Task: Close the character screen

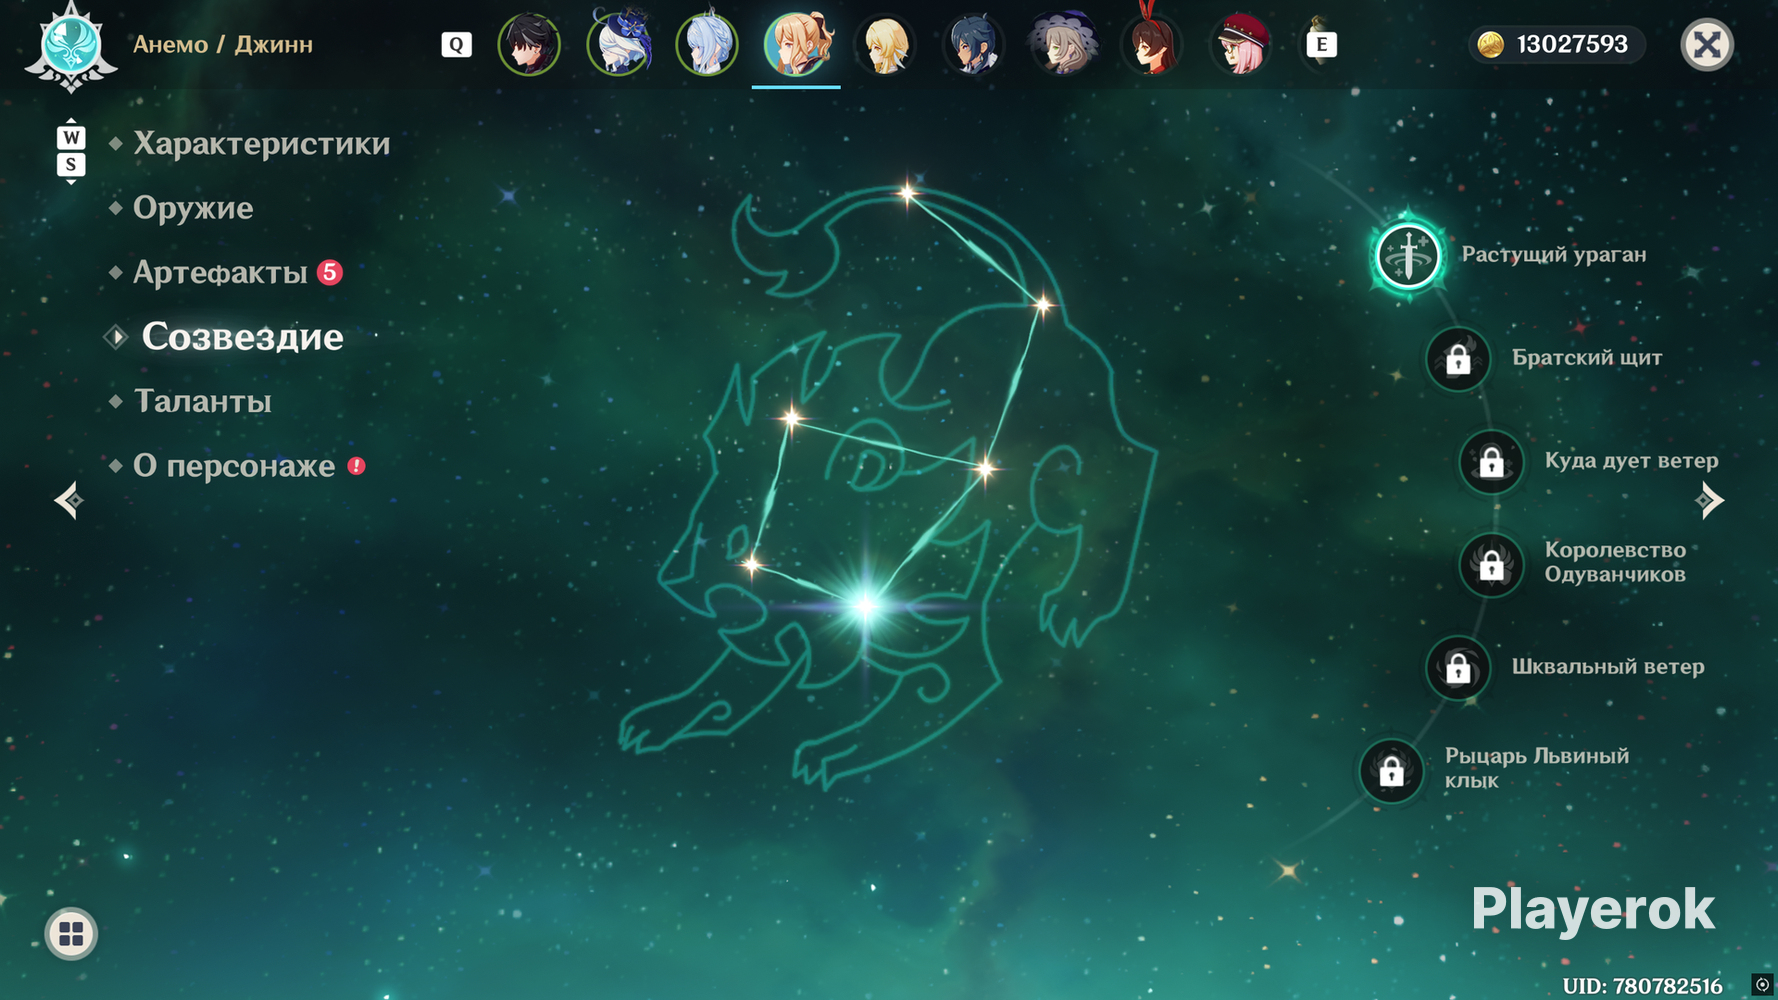Action: click(x=1707, y=44)
